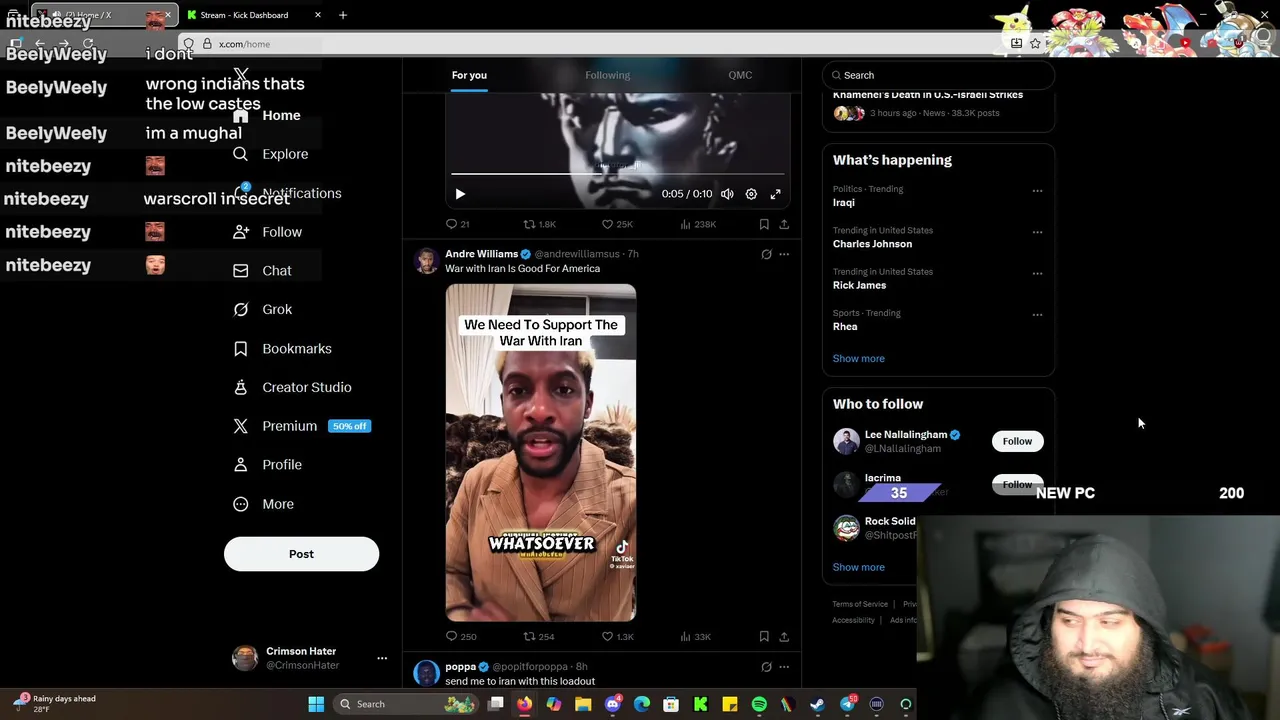Open account options for Crimson Hater
The image size is (1280, 720).
click(x=381, y=658)
